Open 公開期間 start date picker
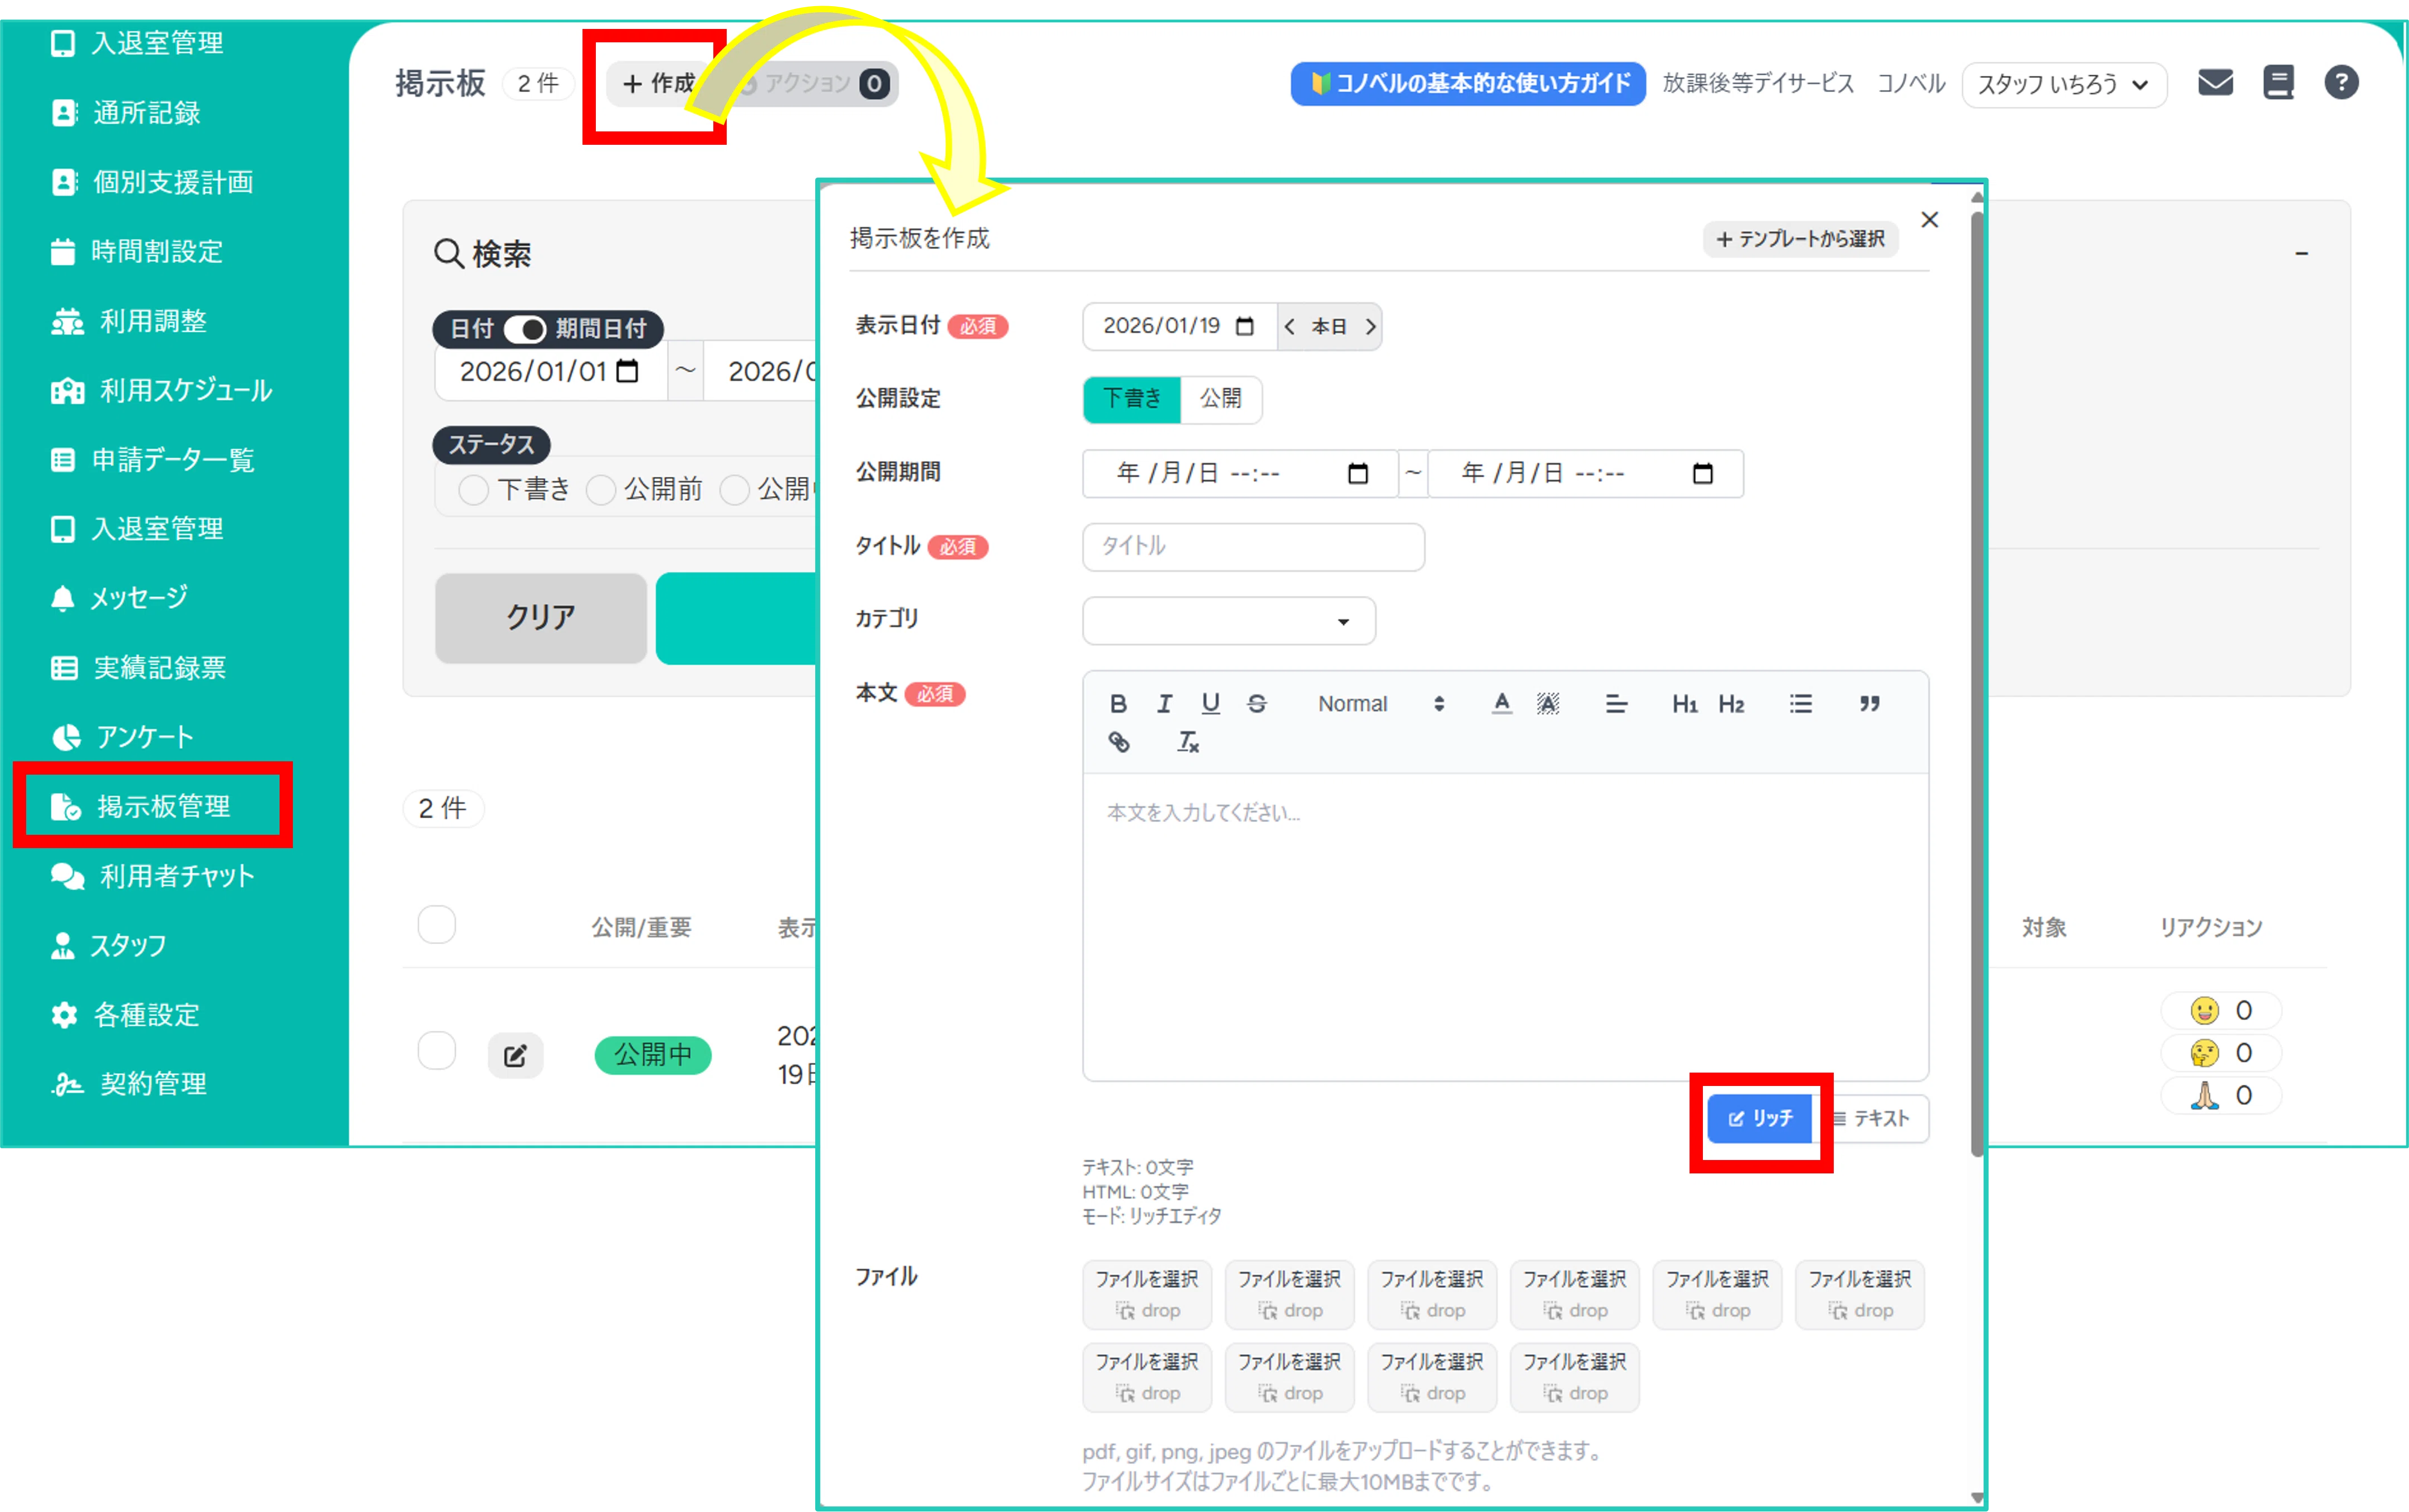This screenshot has height=1512, width=2409. [1358, 474]
